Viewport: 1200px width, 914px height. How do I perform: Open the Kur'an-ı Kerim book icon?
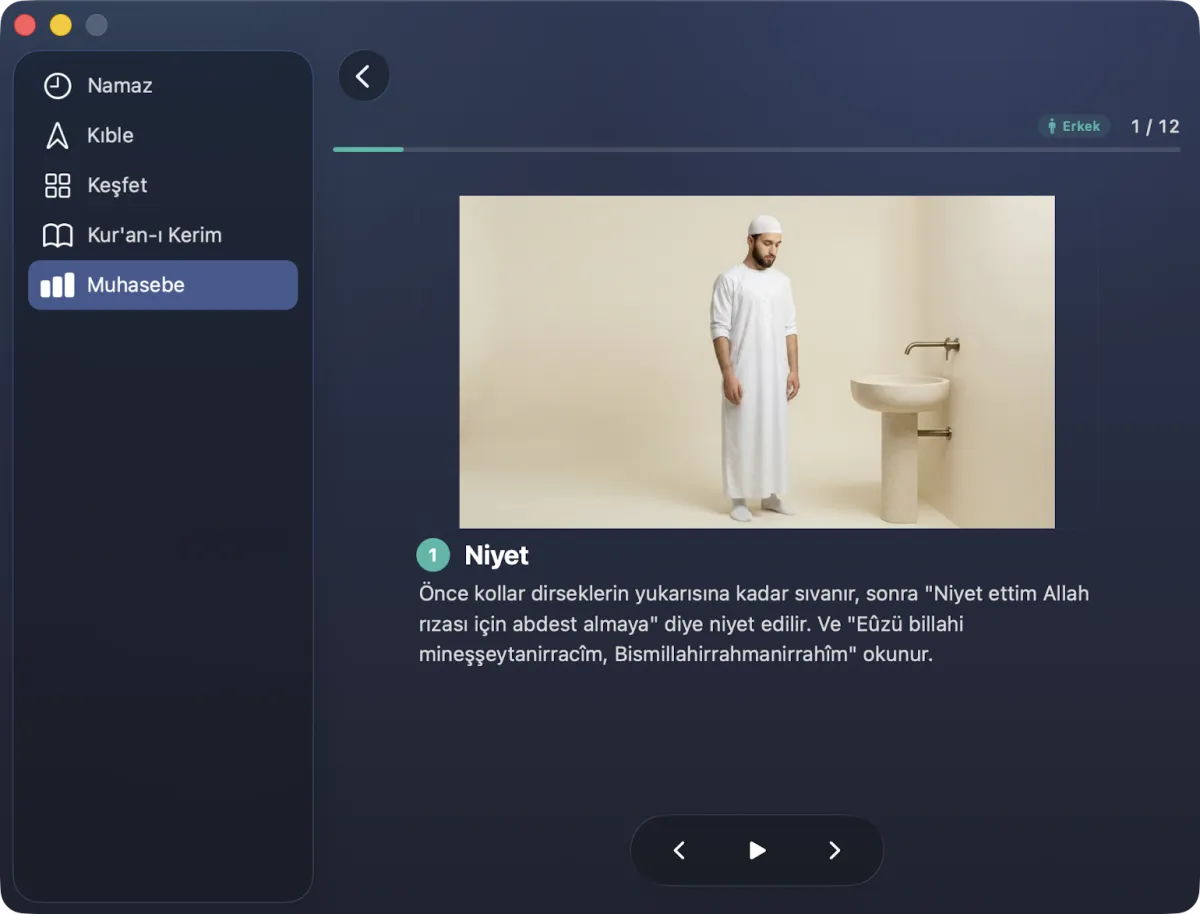pos(58,236)
